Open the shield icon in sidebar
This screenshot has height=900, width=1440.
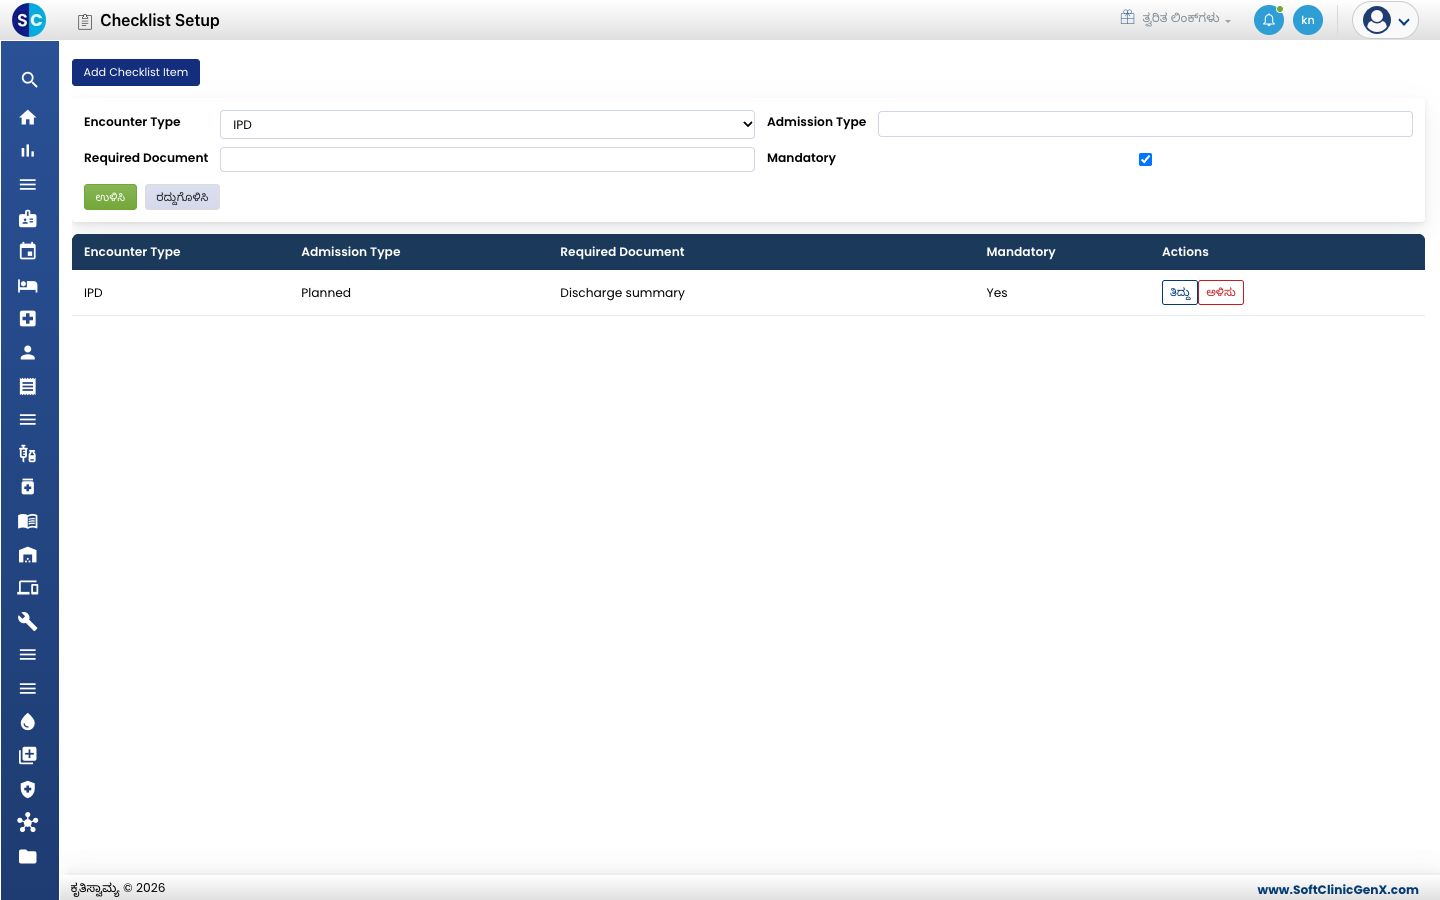(28, 789)
